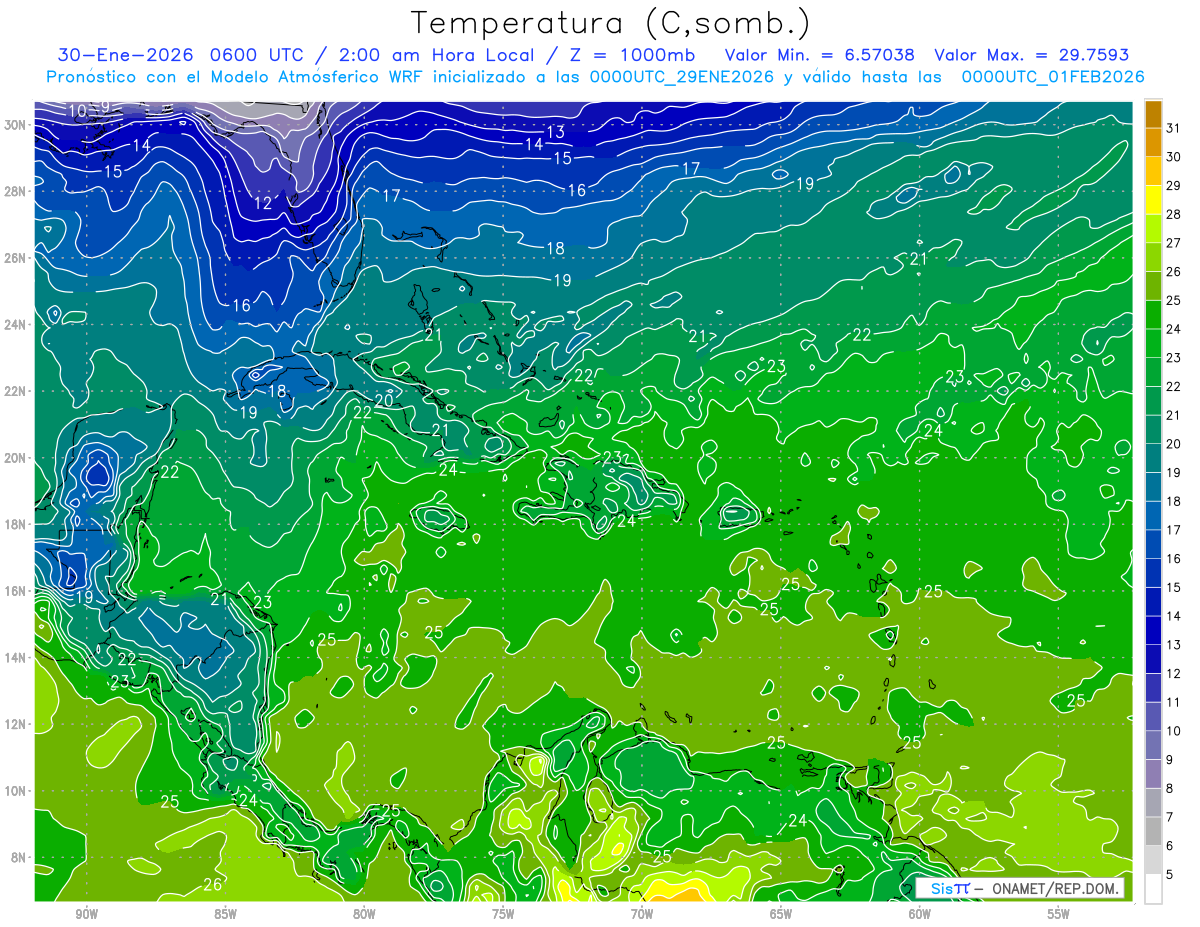The width and height of the screenshot is (1200, 927).
Task: Click latitude axis label '8N'
Action: tap(19, 857)
